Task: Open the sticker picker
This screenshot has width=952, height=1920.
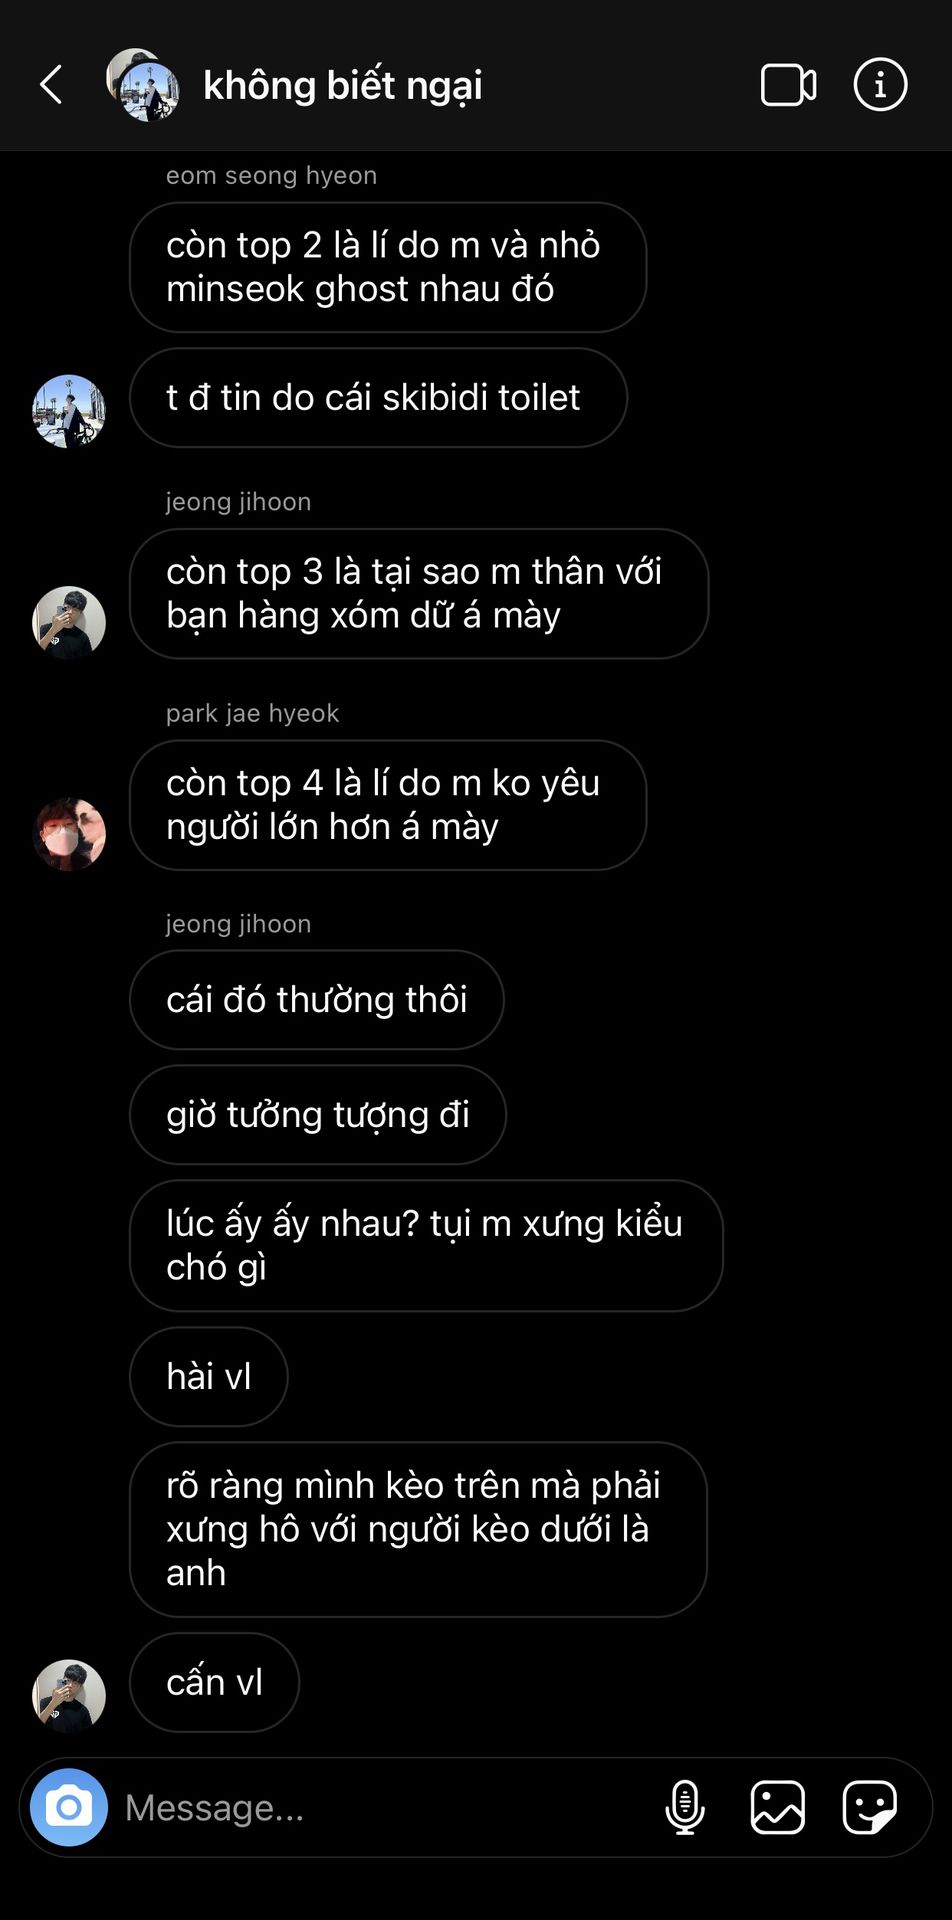Action: pyautogui.click(x=870, y=1807)
